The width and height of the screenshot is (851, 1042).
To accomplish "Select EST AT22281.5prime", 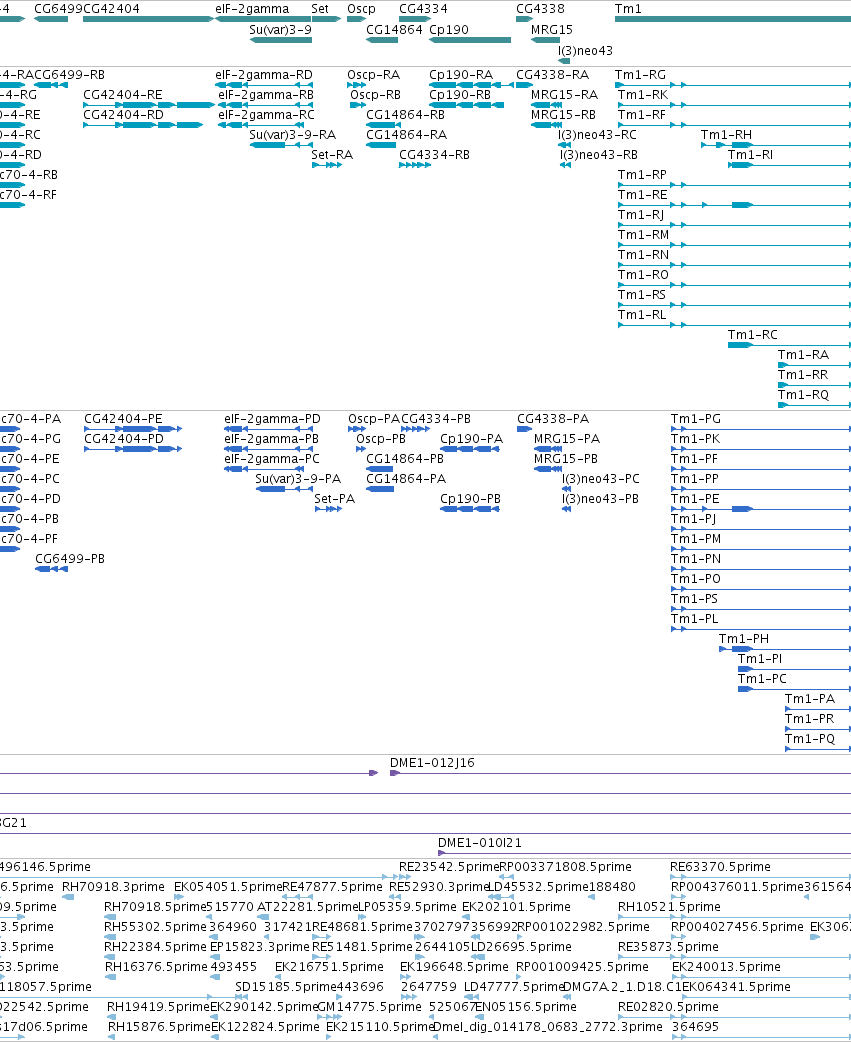I will tap(308, 906).
